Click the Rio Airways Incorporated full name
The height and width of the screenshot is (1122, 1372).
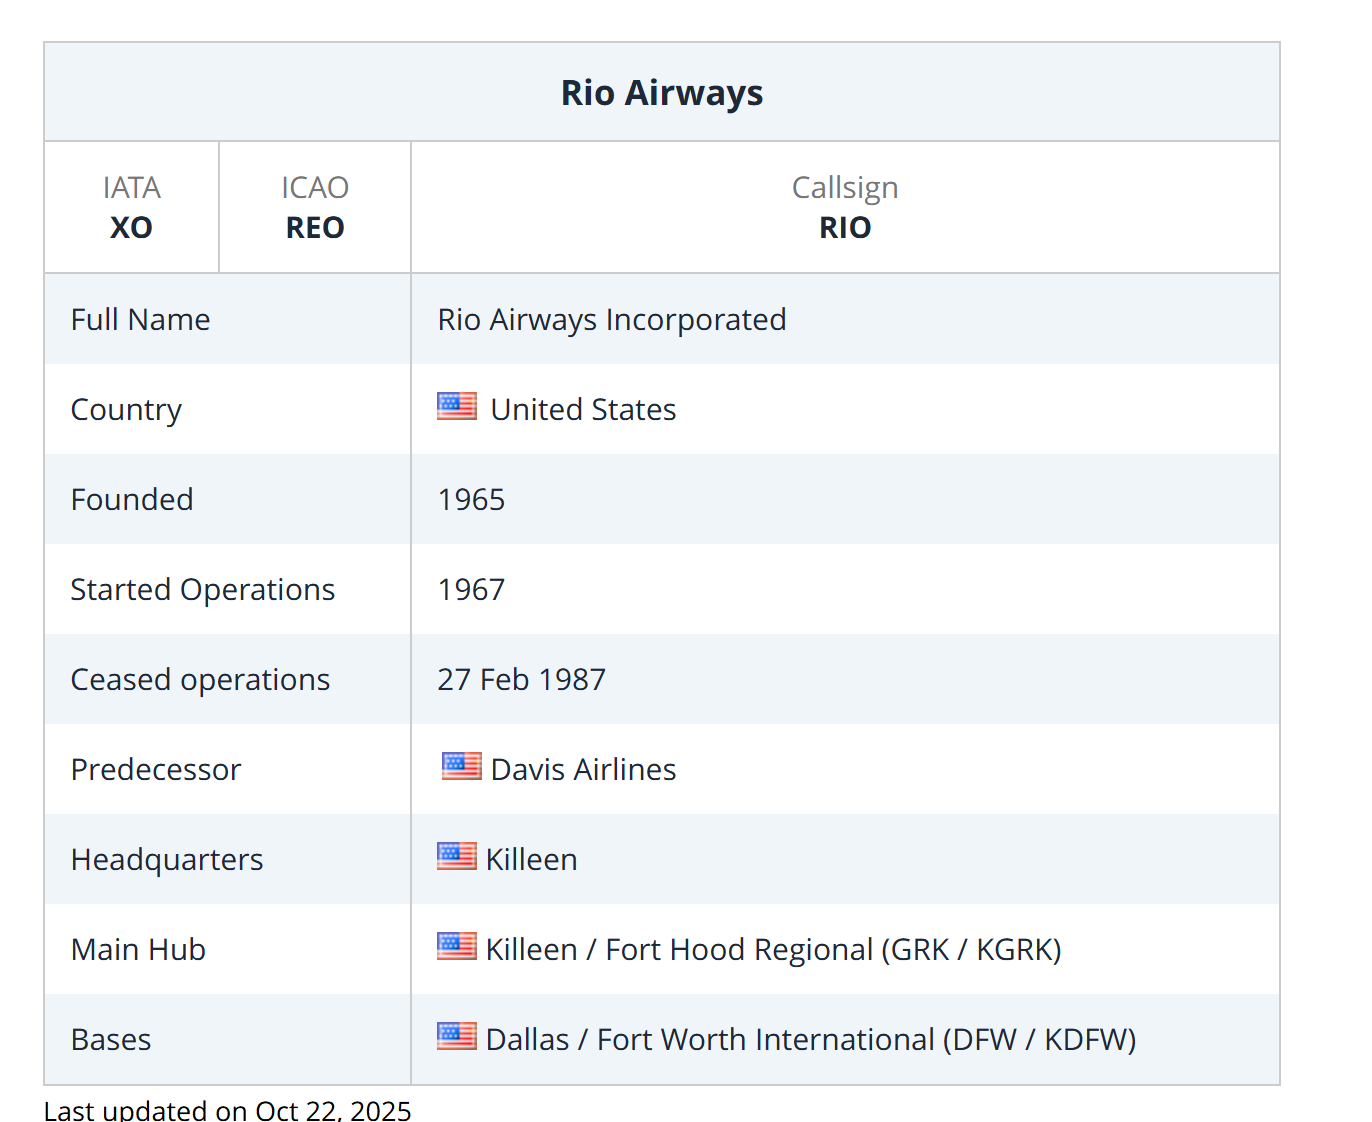point(612,319)
